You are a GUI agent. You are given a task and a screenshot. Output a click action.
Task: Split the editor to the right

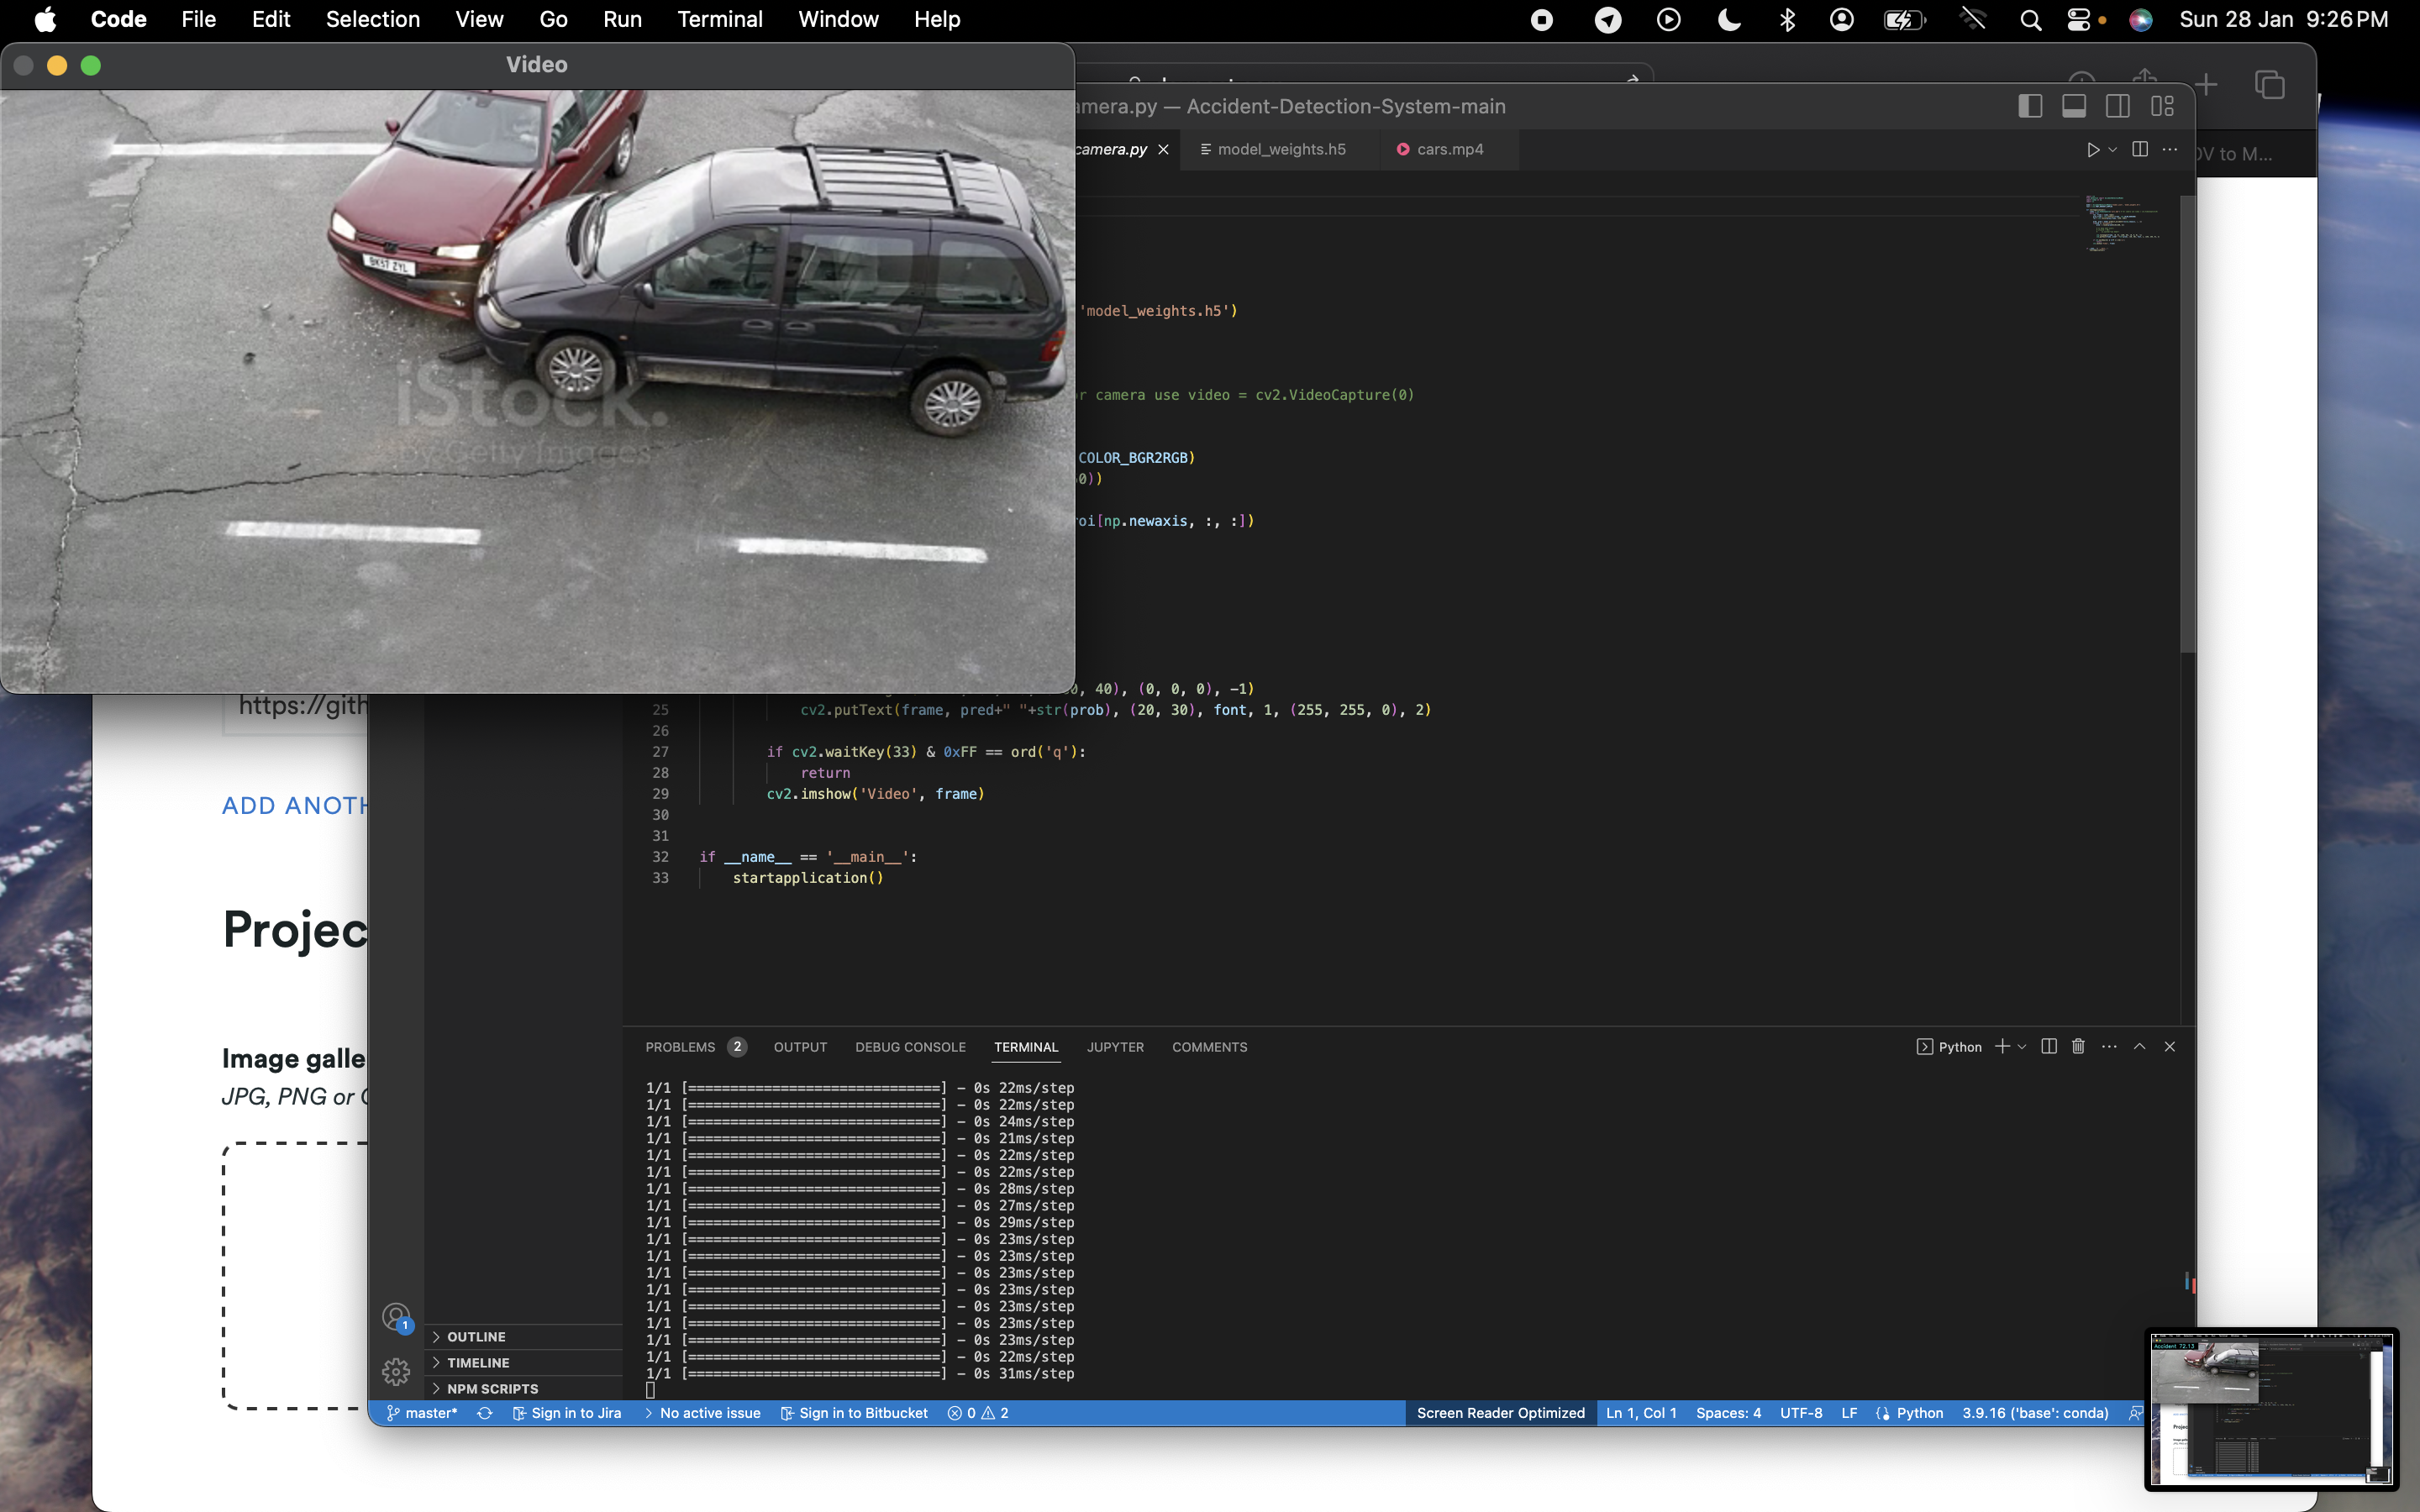pyautogui.click(x=2140, y=149)
